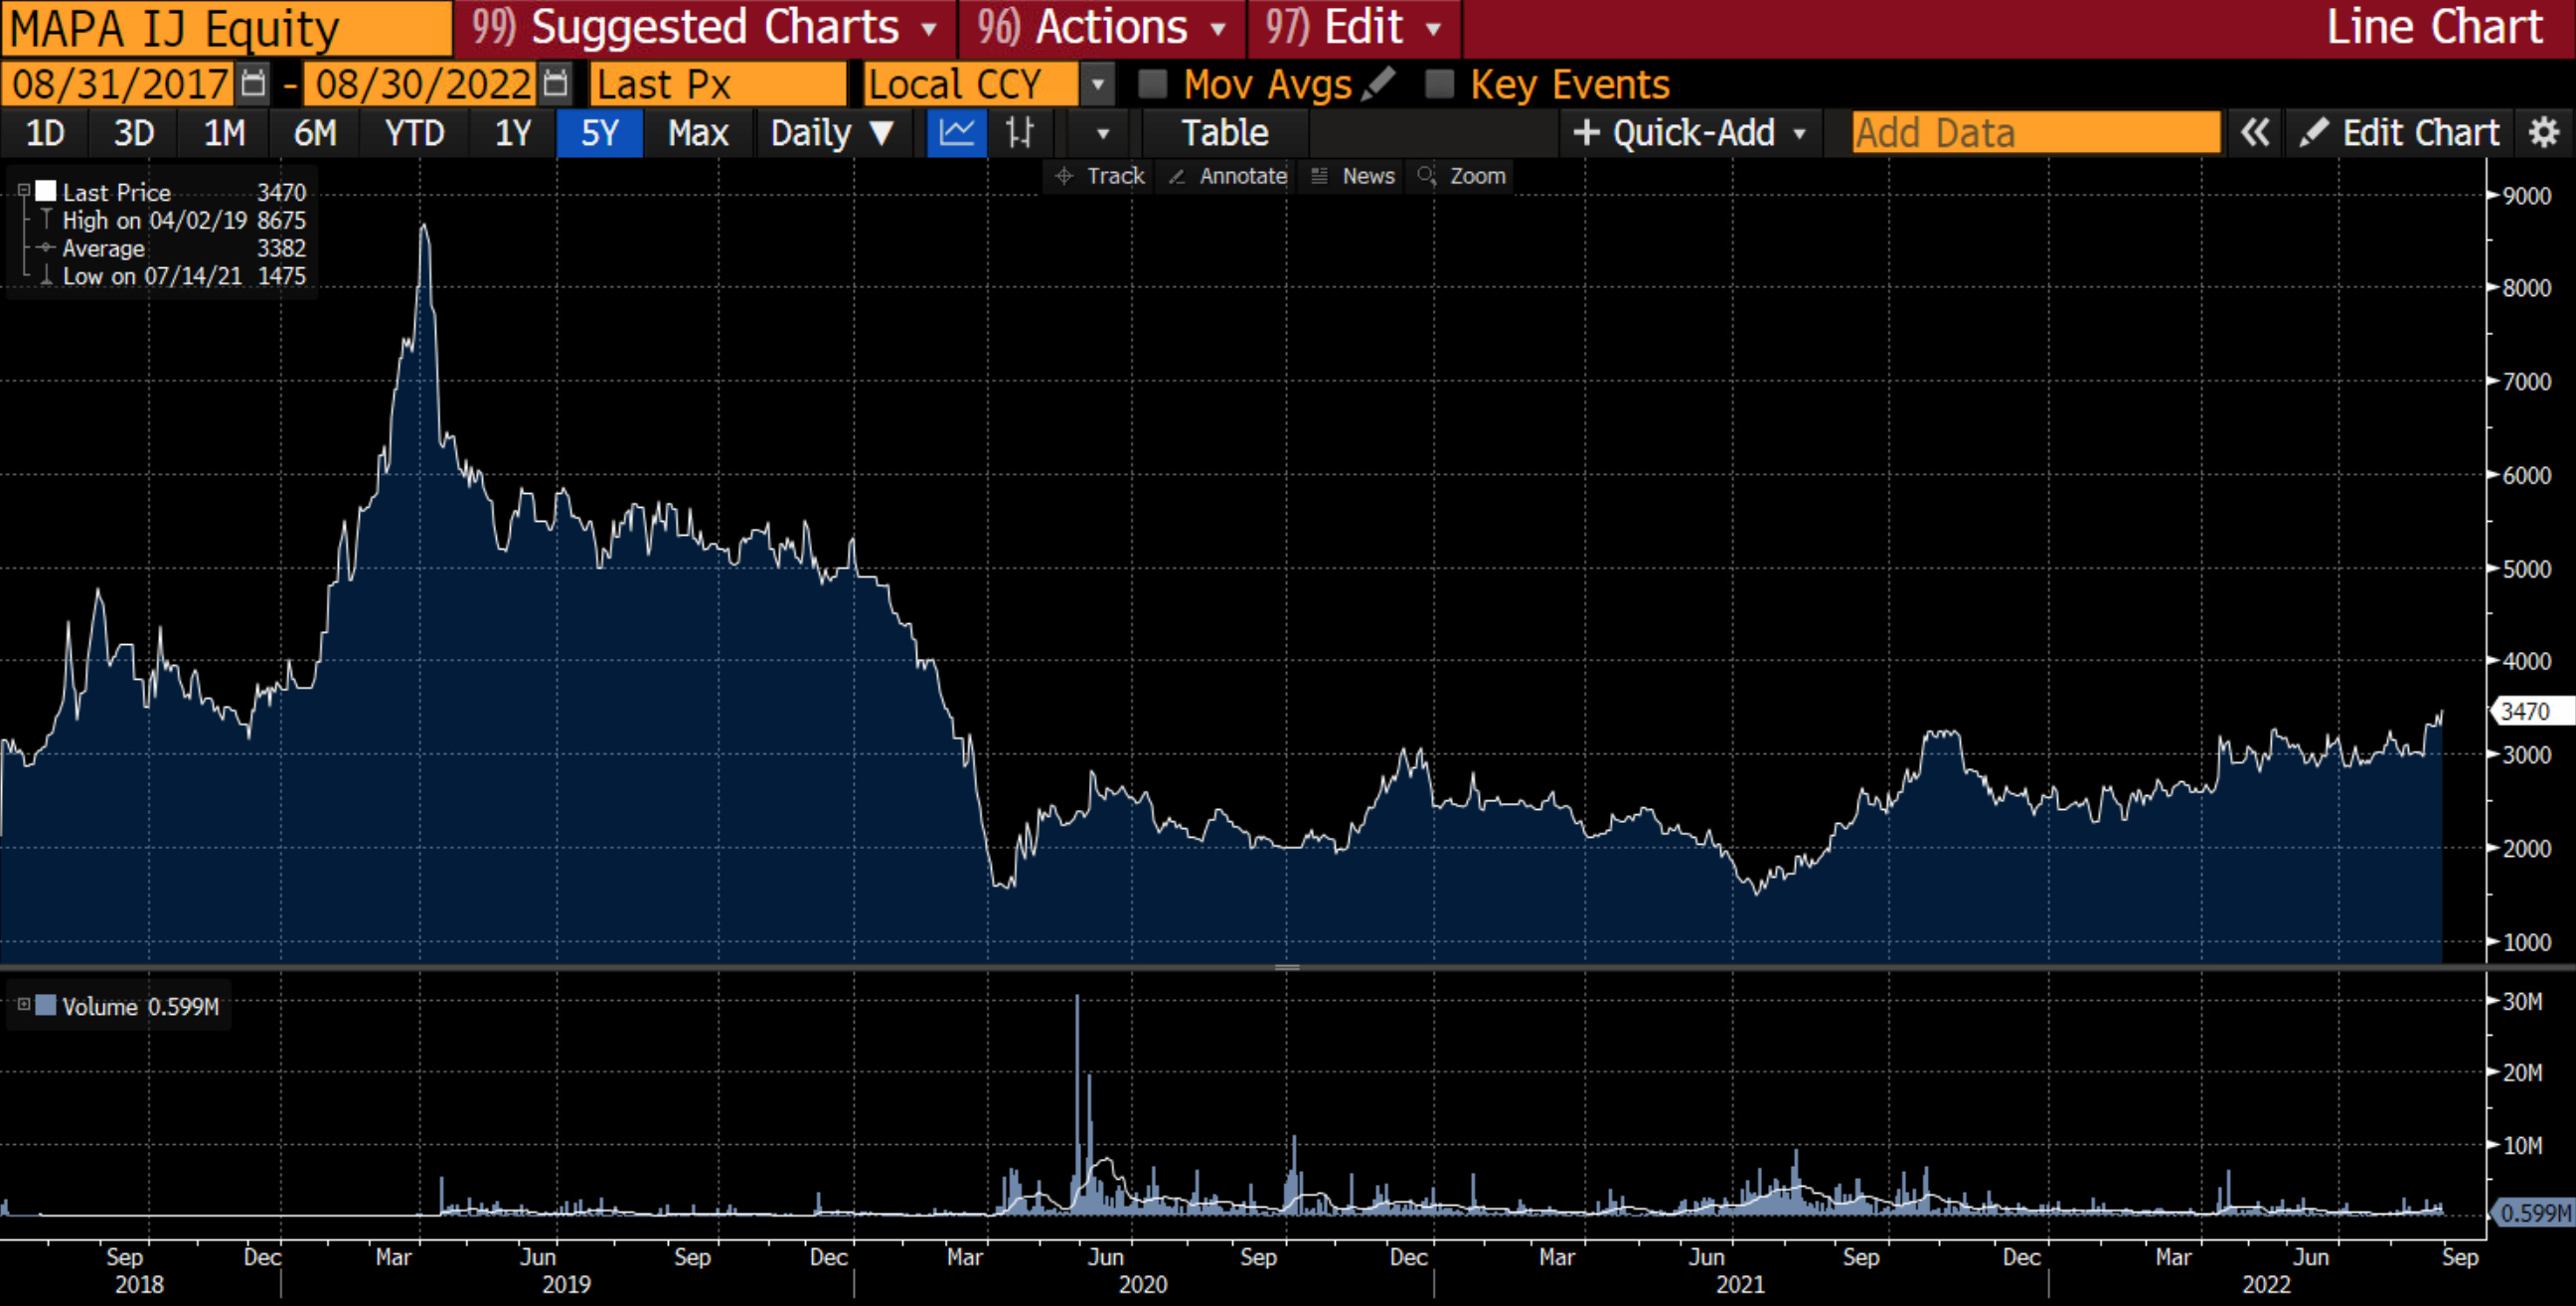Click the High on 04/02/19 legend row
This screenshot has width=2576, height=1306.
171,220
